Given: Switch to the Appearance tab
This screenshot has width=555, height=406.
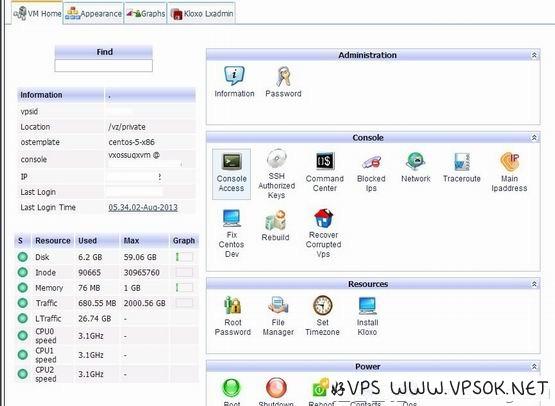Looking at the screenshot, I should 93,13.
